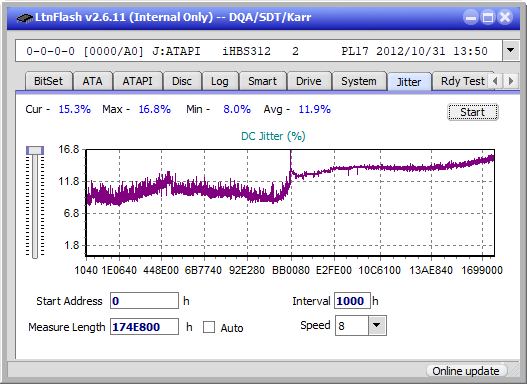Click in the Interval field
527x384 pixels.
(x=352, y=301)
